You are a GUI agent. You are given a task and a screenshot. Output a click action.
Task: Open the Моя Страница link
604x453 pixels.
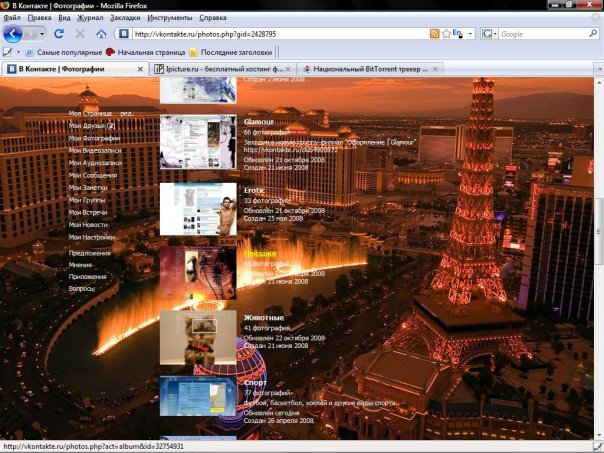pos(90,113)
